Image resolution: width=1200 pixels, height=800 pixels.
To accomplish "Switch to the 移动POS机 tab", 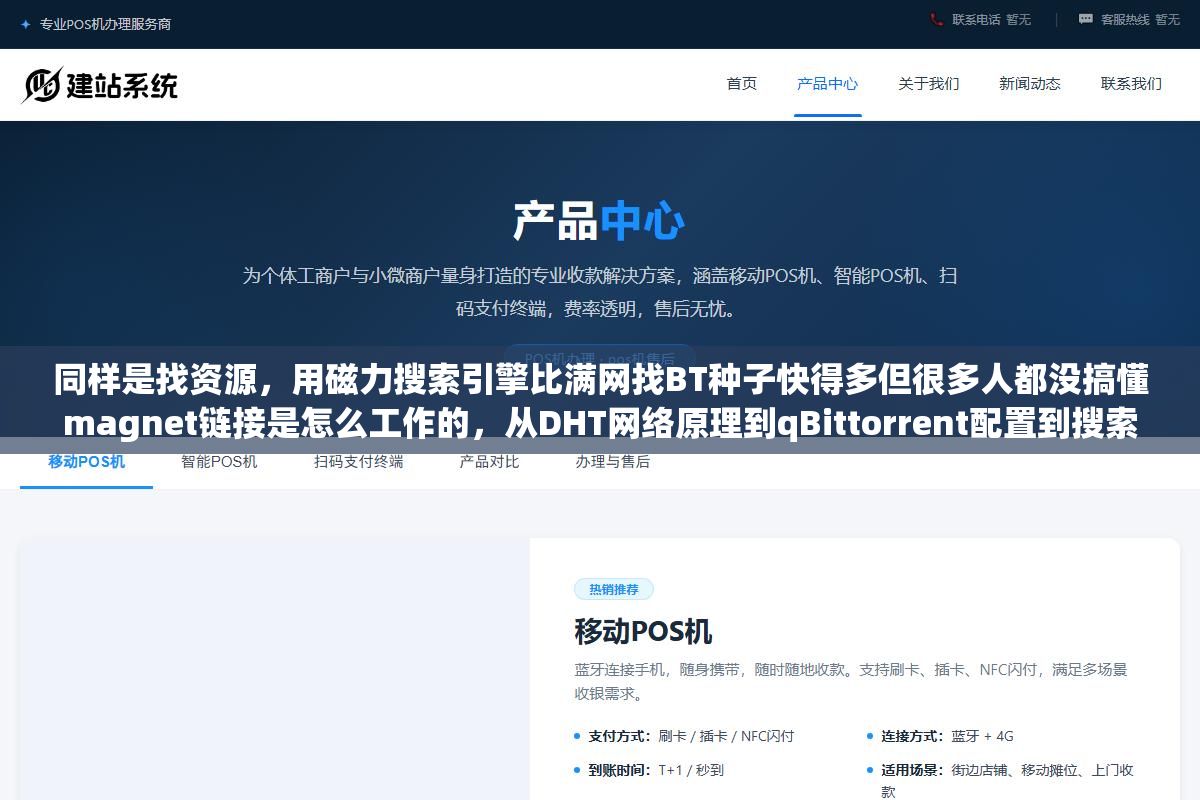I will tap(87, 462).
